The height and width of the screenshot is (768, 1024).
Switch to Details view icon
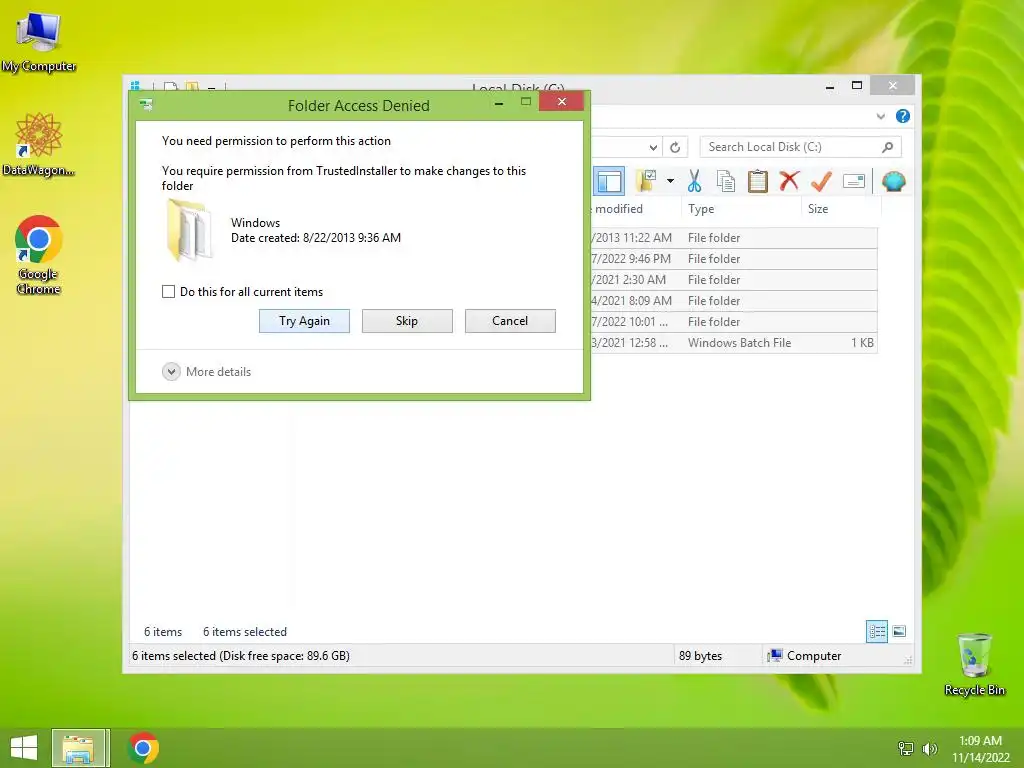[x=877, y=632]
